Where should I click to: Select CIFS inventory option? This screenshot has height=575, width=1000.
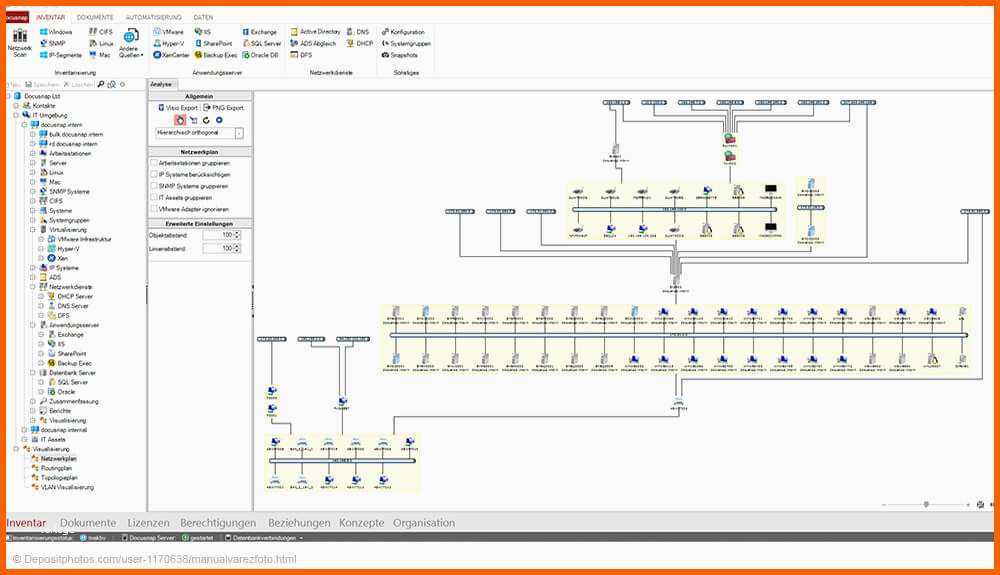click(101, 32)
